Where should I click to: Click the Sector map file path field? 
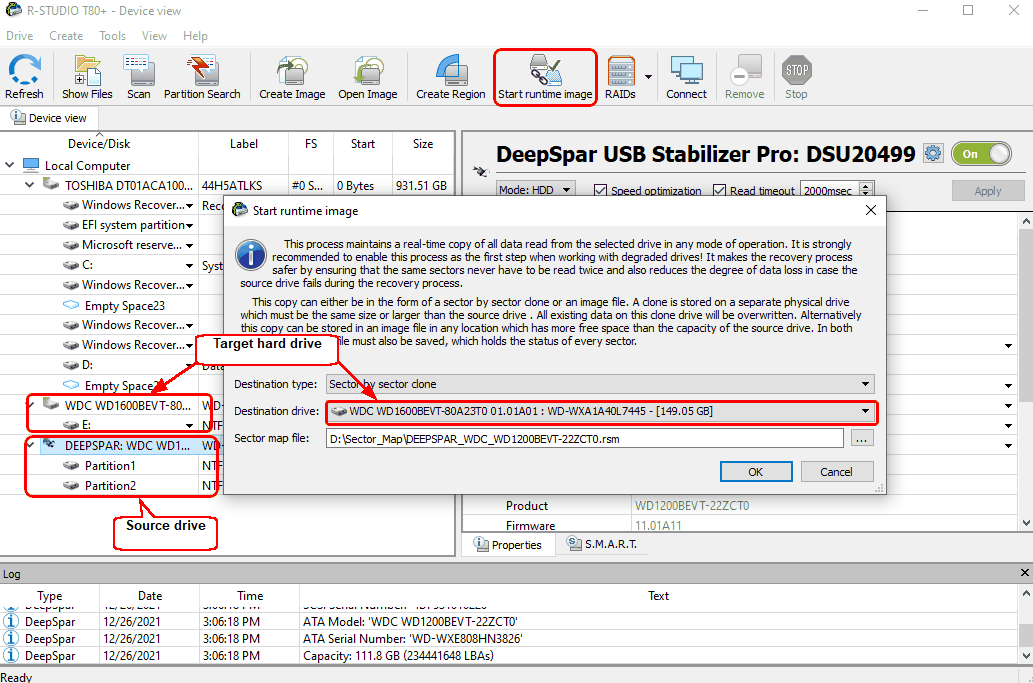coord(584,438)
